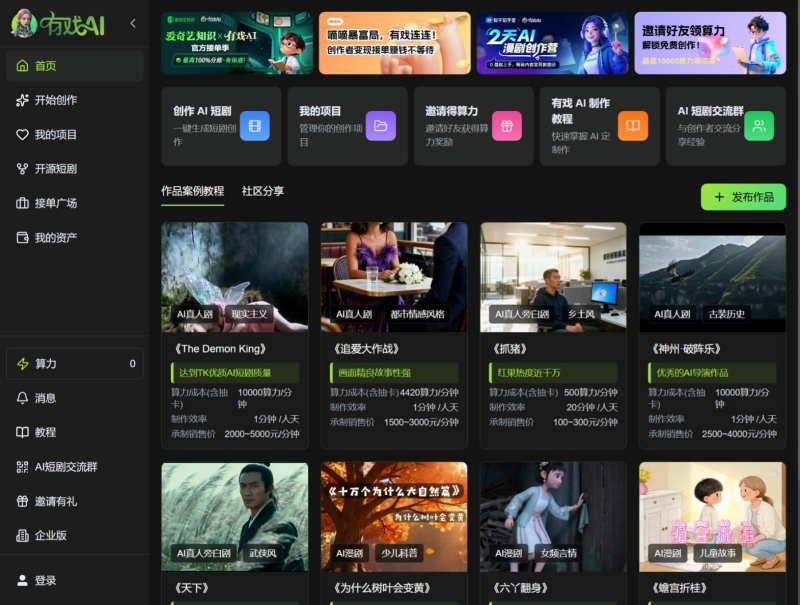Open the 2天AI漫剧创作营 banner
This screenshot has height=605, width=800.
[x=553, y=43]
